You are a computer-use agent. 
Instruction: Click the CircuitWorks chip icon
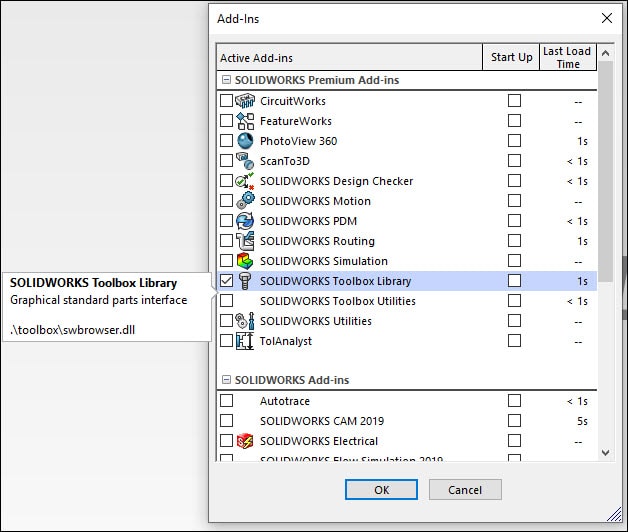pos(245,101)
